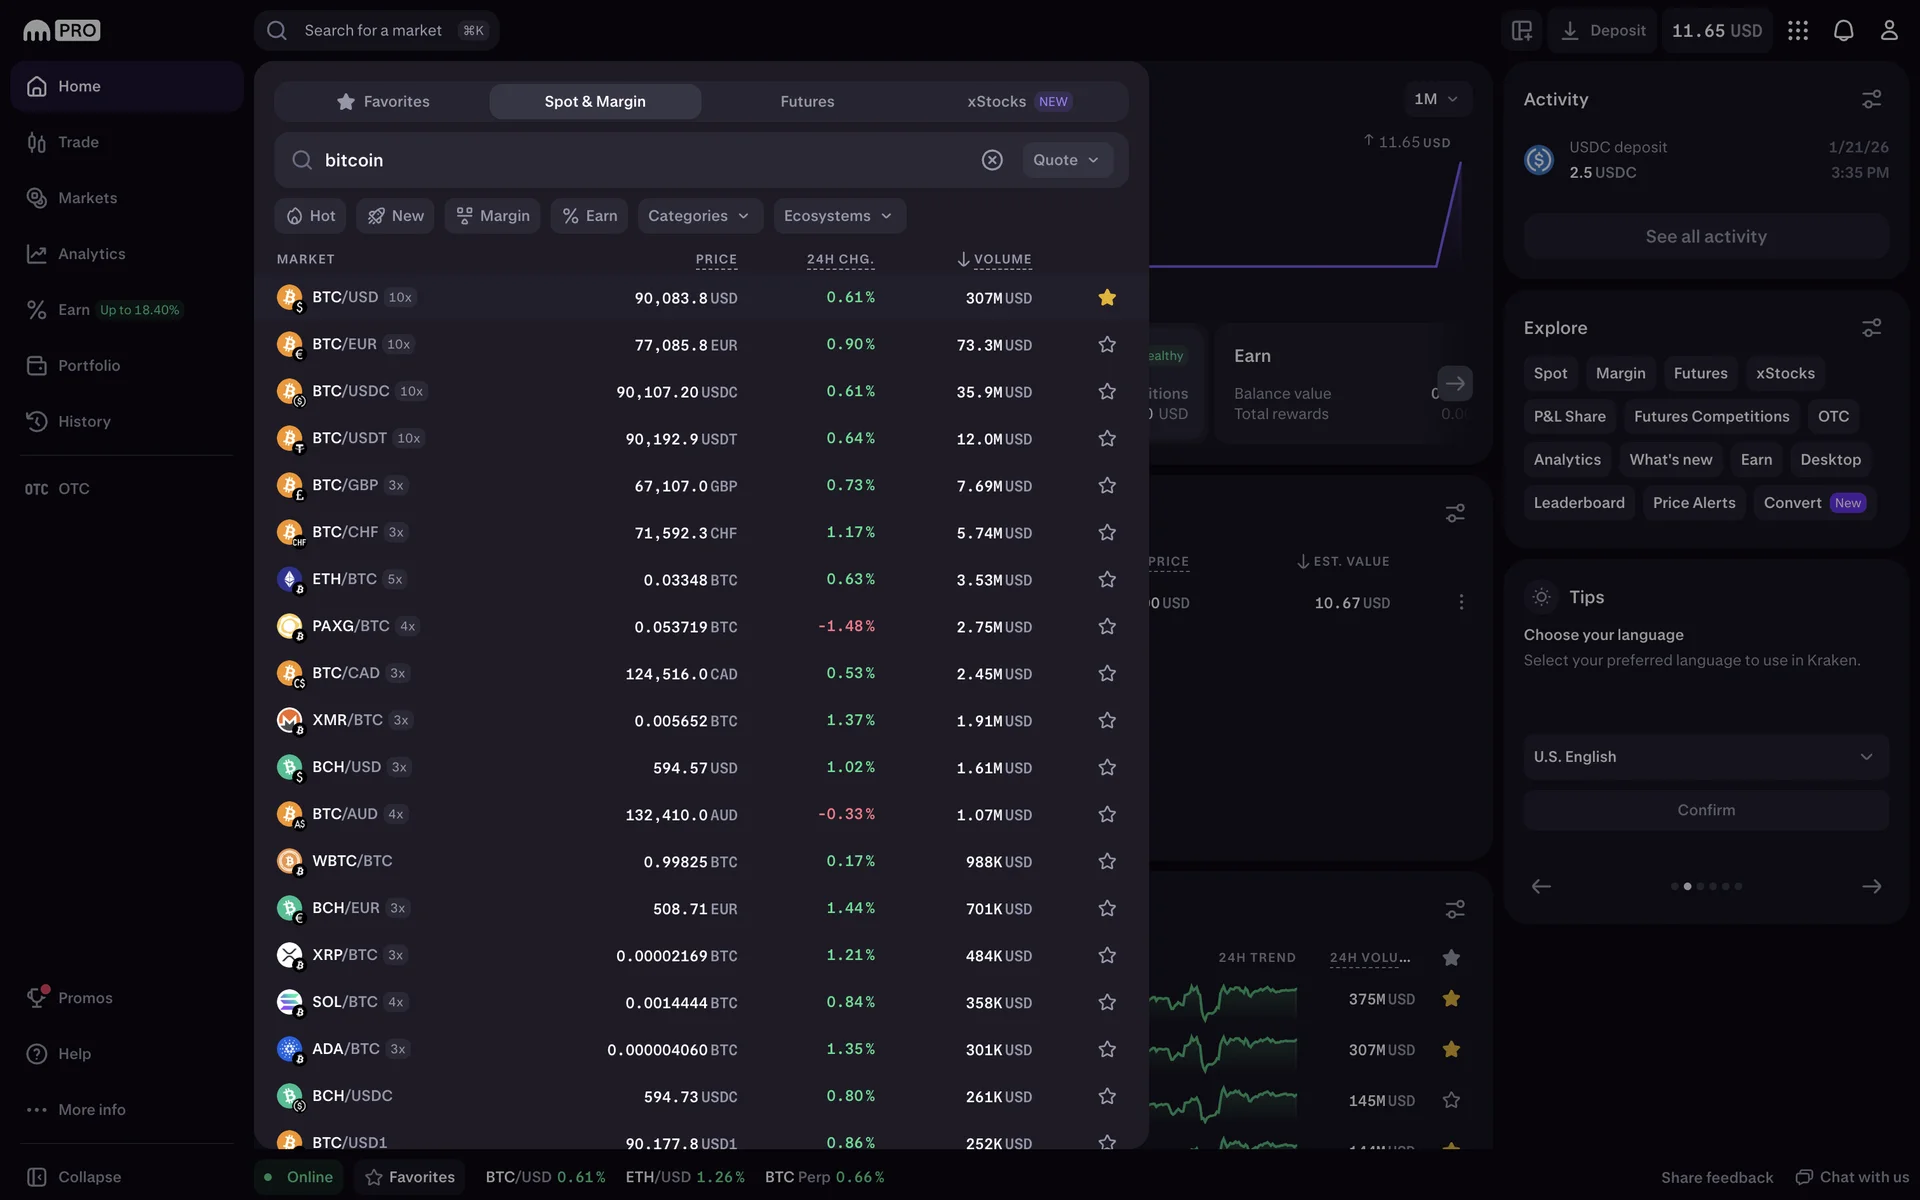Expand the Quote dropdown
The width and height of the screenshot is (1920, 1200).
coord(1066,160)
